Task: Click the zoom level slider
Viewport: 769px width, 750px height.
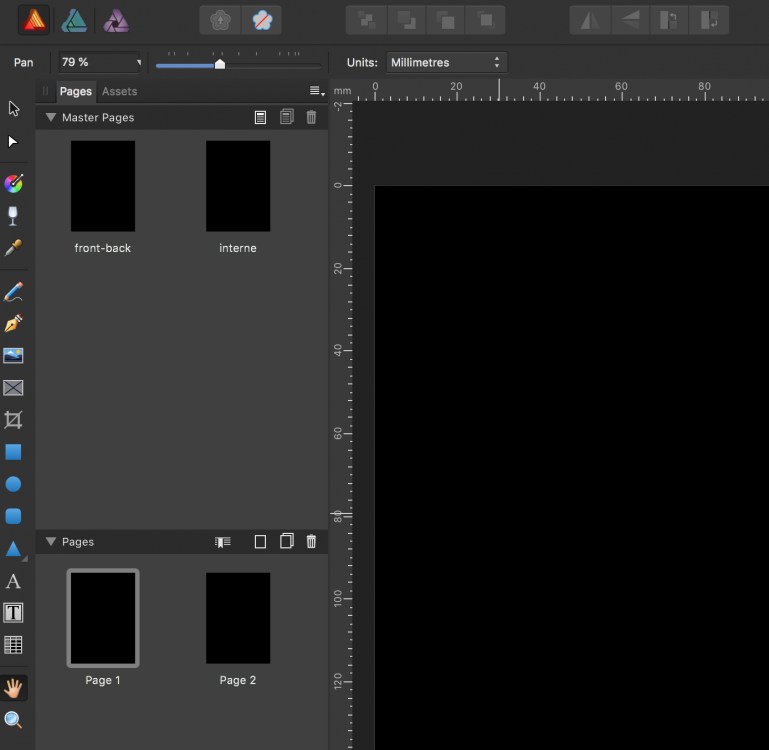Action: (x=219, y=64)
